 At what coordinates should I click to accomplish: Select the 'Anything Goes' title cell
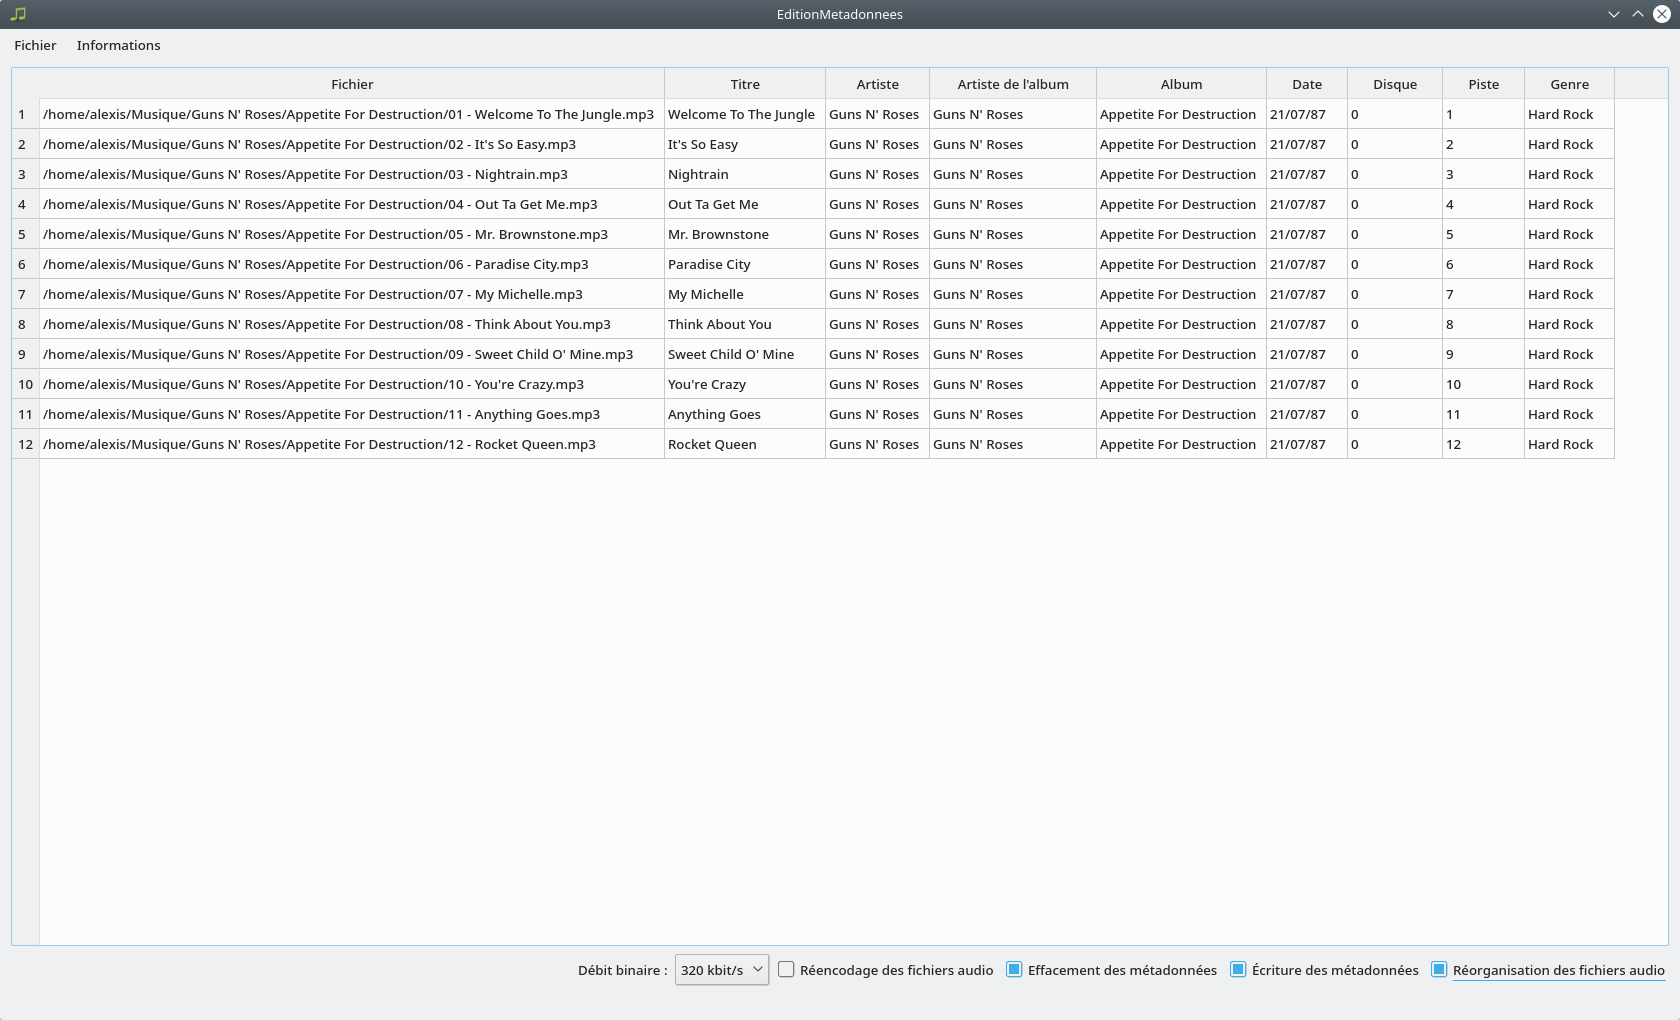click(745, 414)
